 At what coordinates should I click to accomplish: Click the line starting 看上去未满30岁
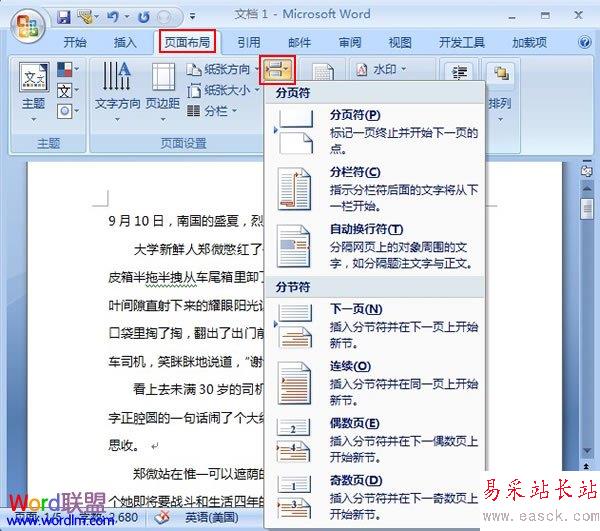click(x=197, y=389)
